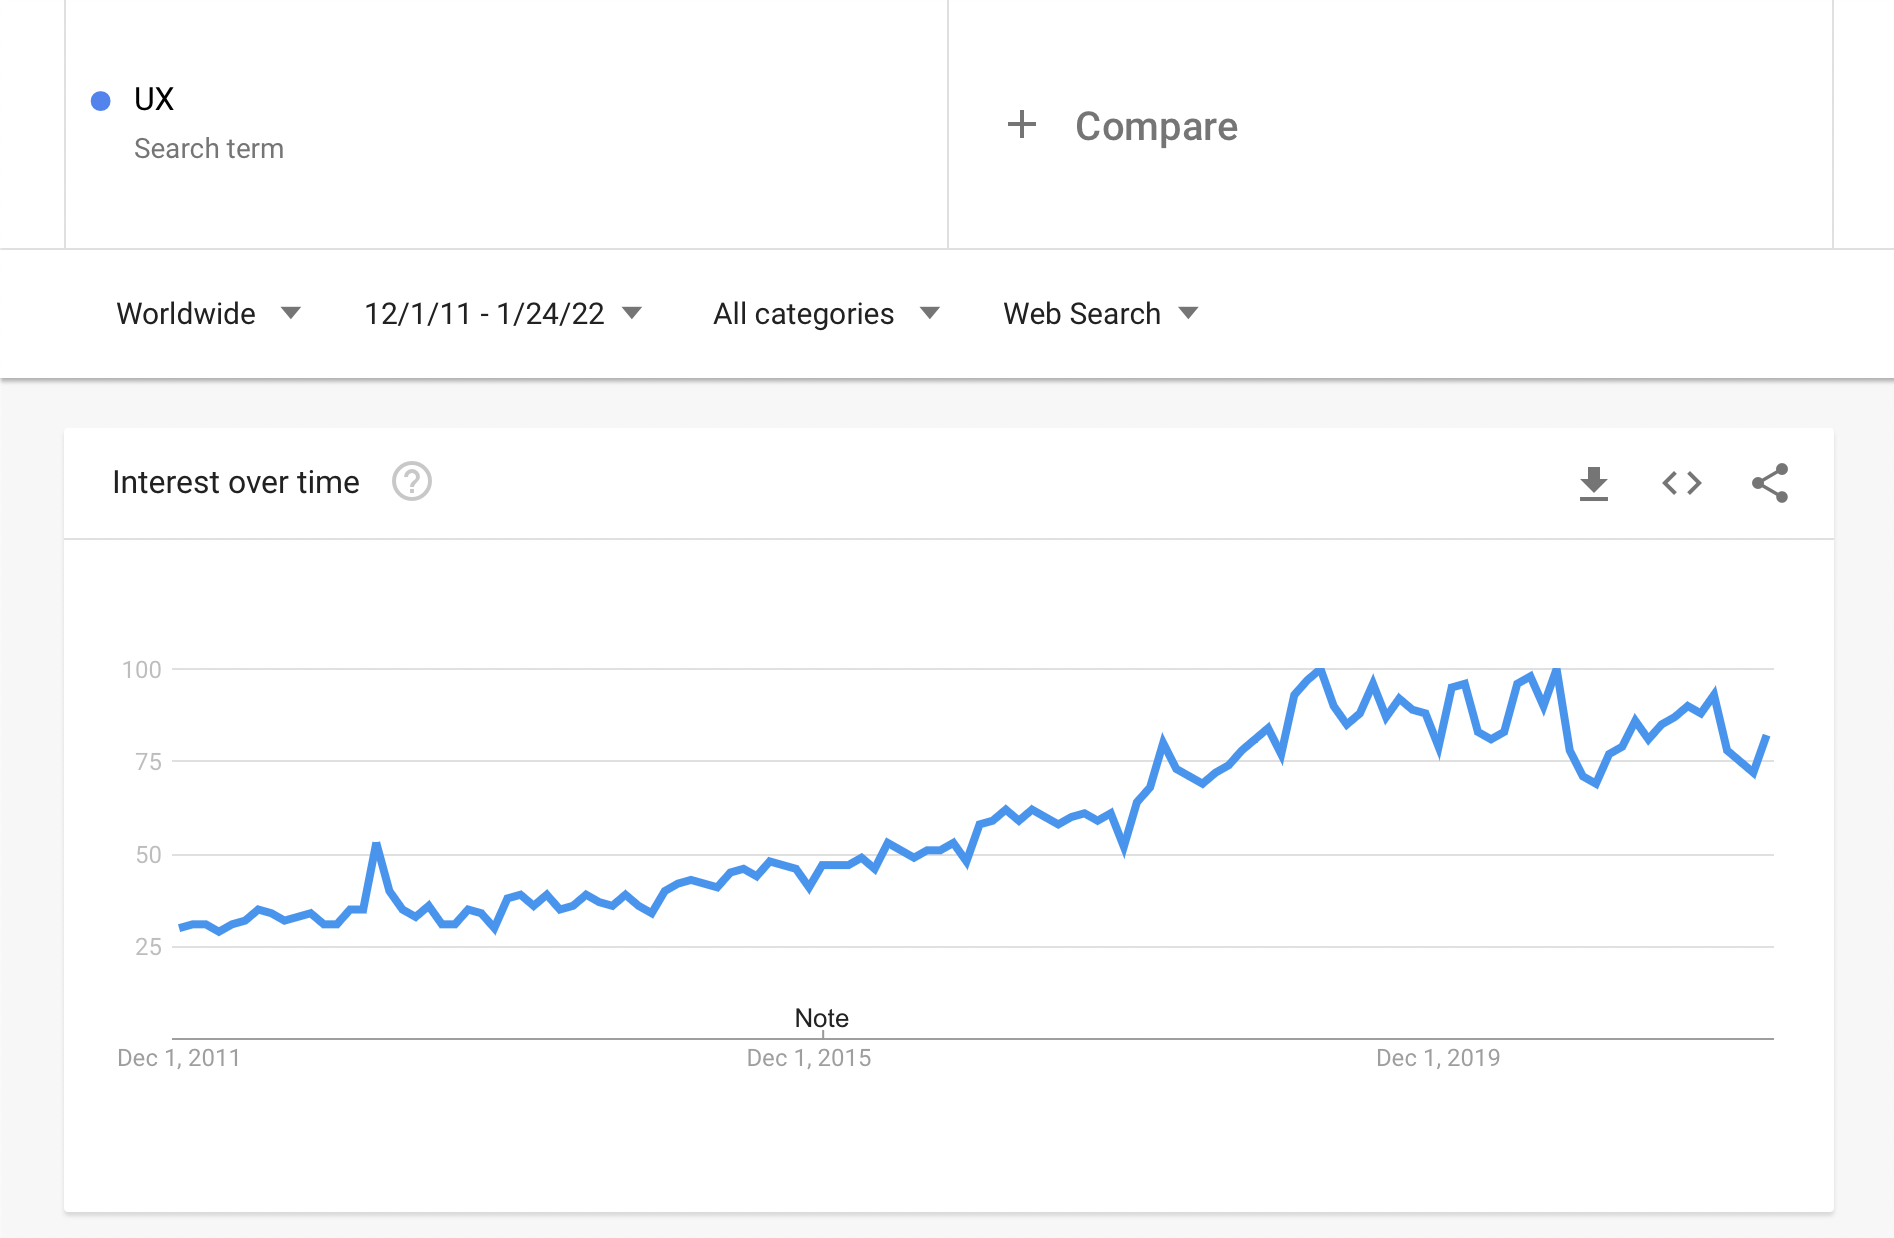Screen dimensions: 1894x1238
Task: Click the blue dot next to UX
Action: coord(100,100)
